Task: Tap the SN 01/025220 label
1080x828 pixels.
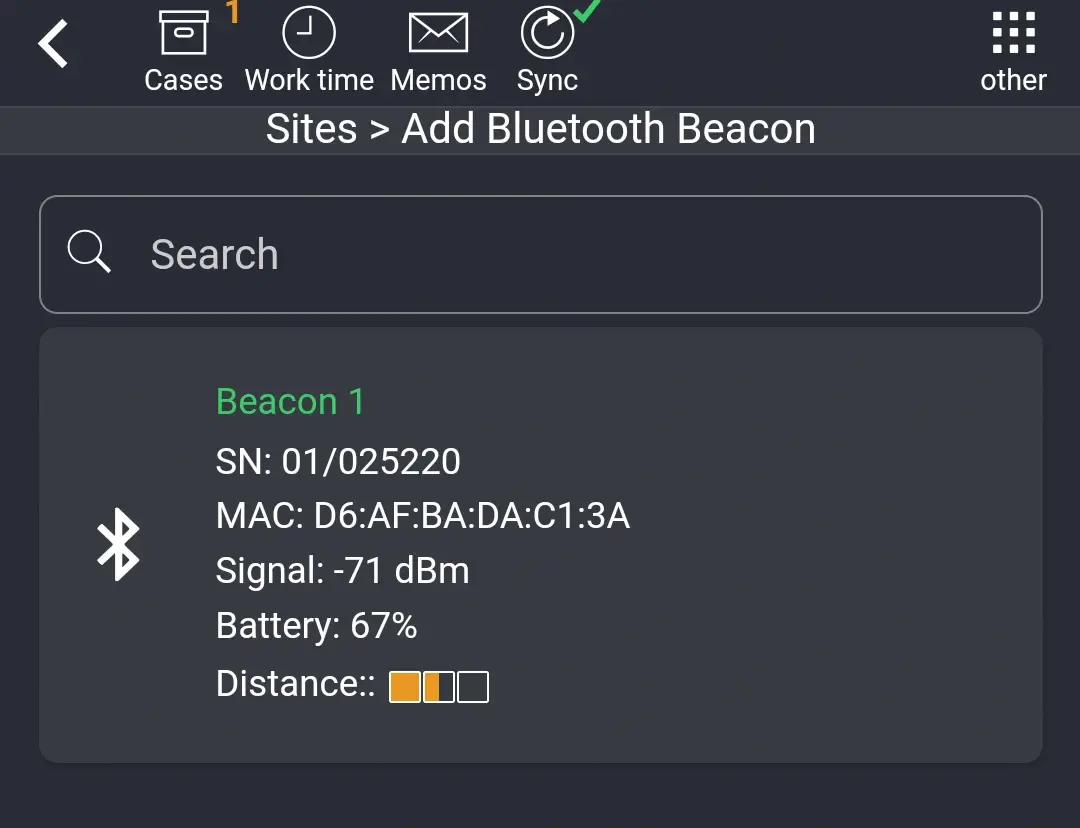Action: pos(338,461)
